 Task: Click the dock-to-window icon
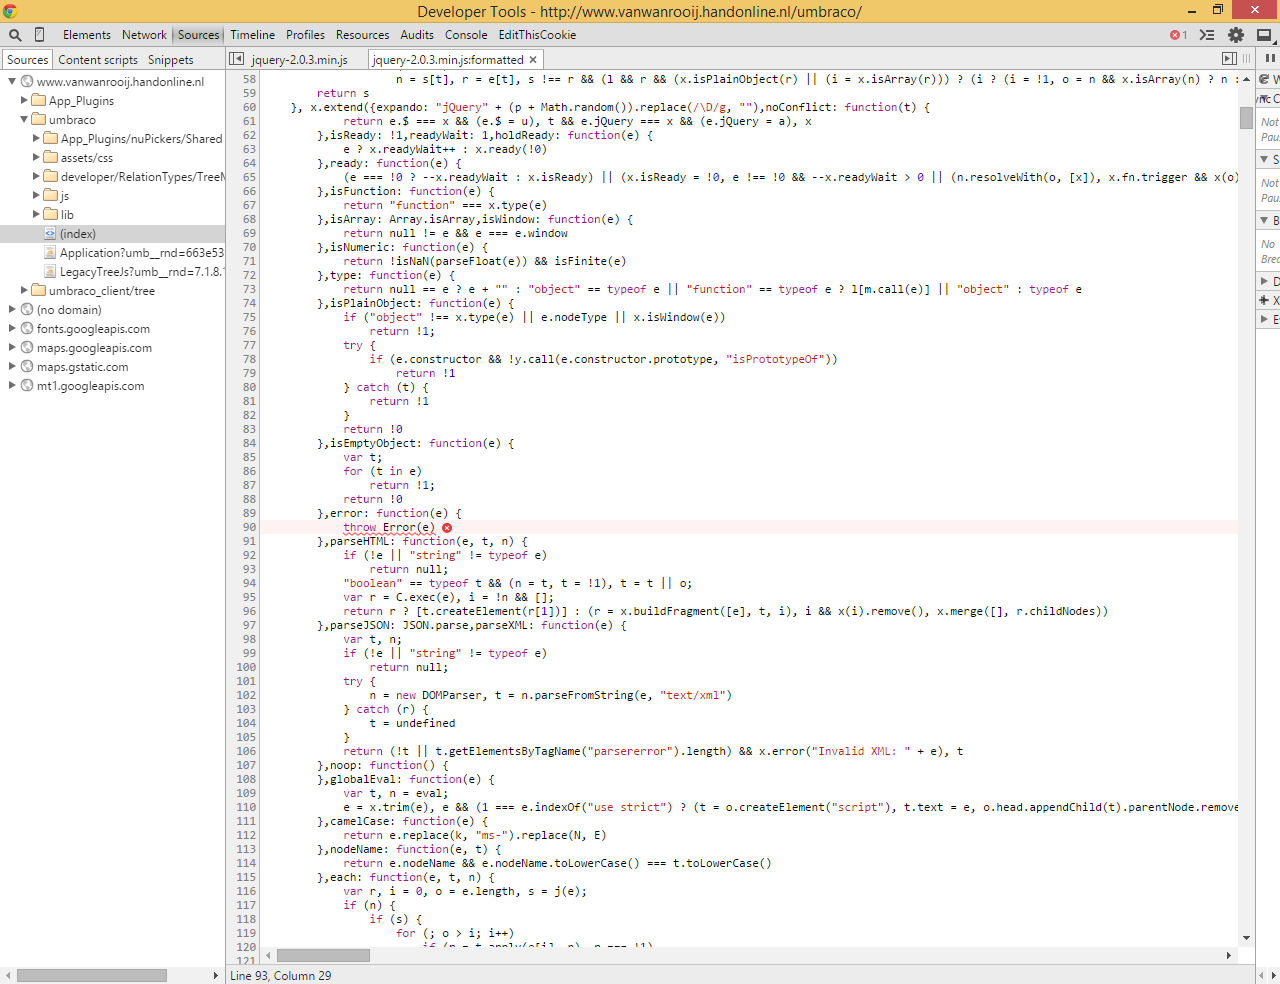(1264, 35)
